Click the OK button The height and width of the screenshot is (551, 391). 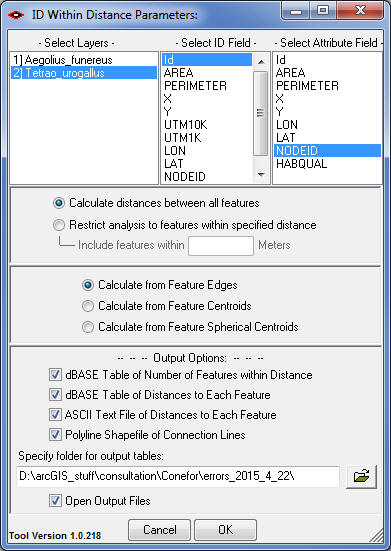[226, 530]
